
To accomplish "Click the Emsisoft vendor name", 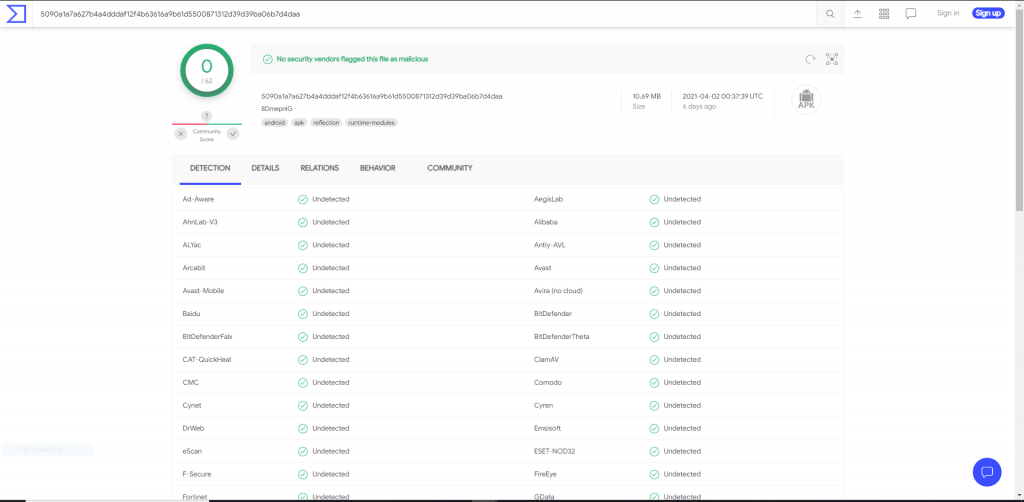I will coord(547,428).
